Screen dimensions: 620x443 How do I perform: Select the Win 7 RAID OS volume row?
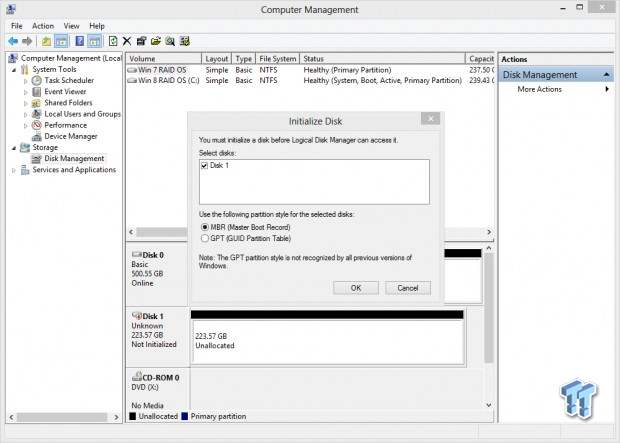pos(310,70)
